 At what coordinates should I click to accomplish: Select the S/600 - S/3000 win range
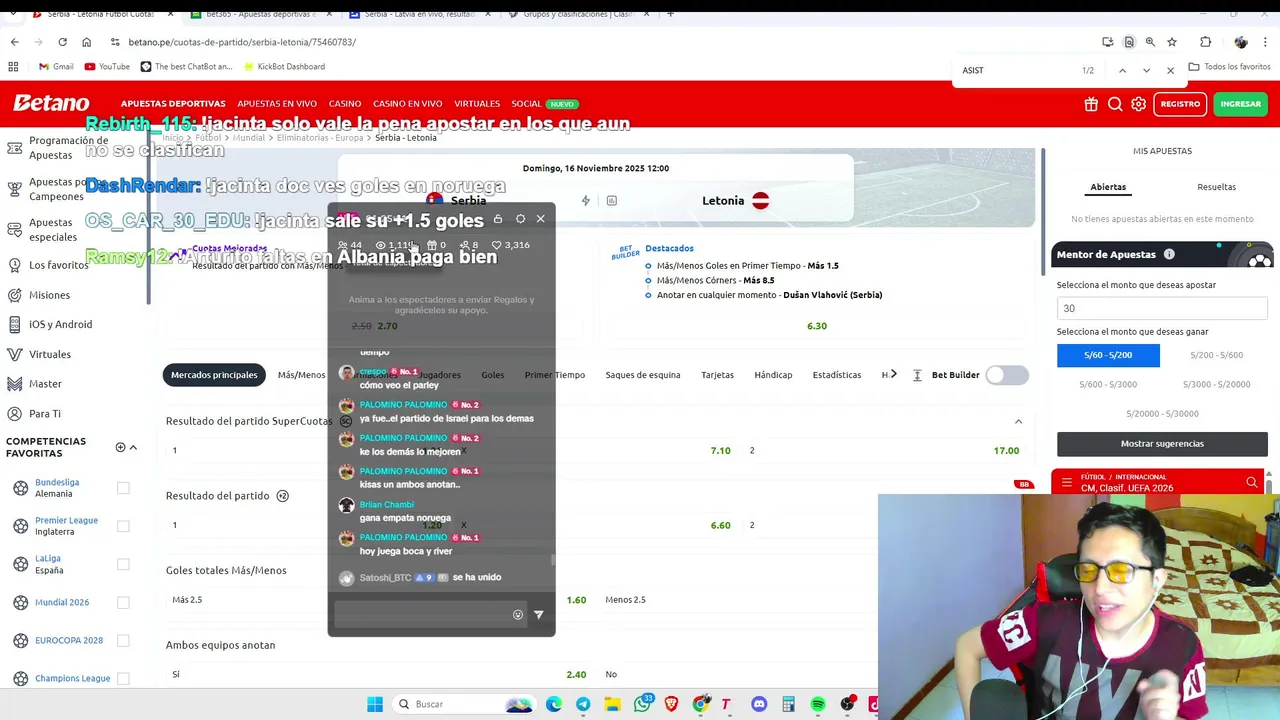(x=1108, y=384)
